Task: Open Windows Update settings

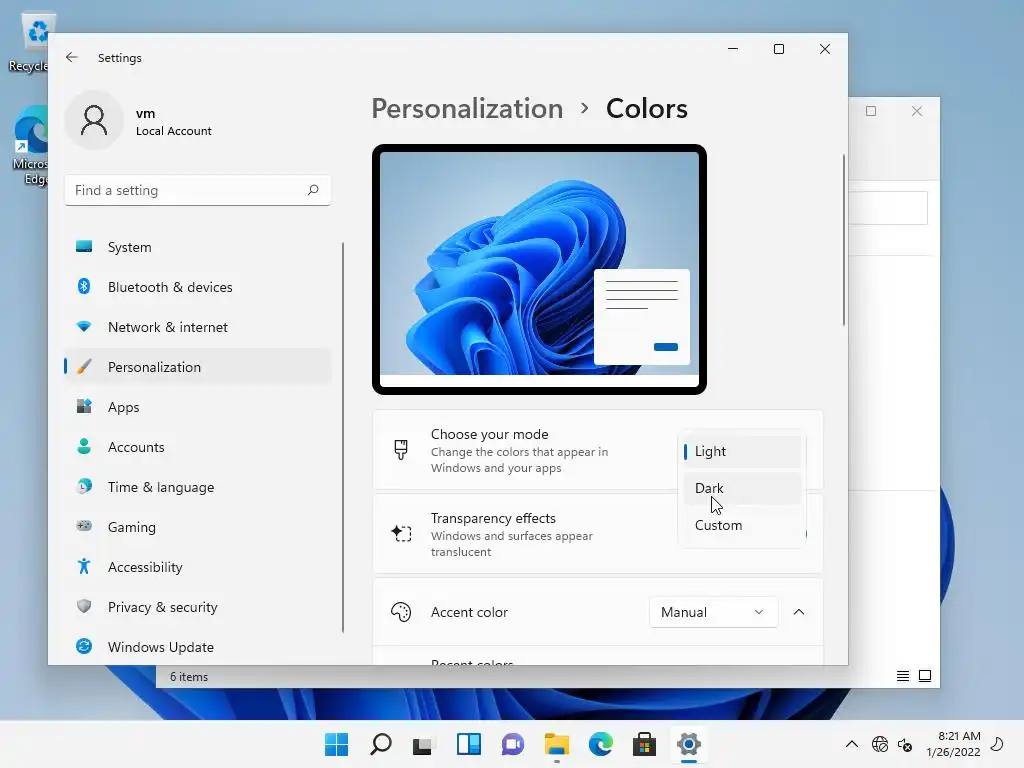Action: 198,647
